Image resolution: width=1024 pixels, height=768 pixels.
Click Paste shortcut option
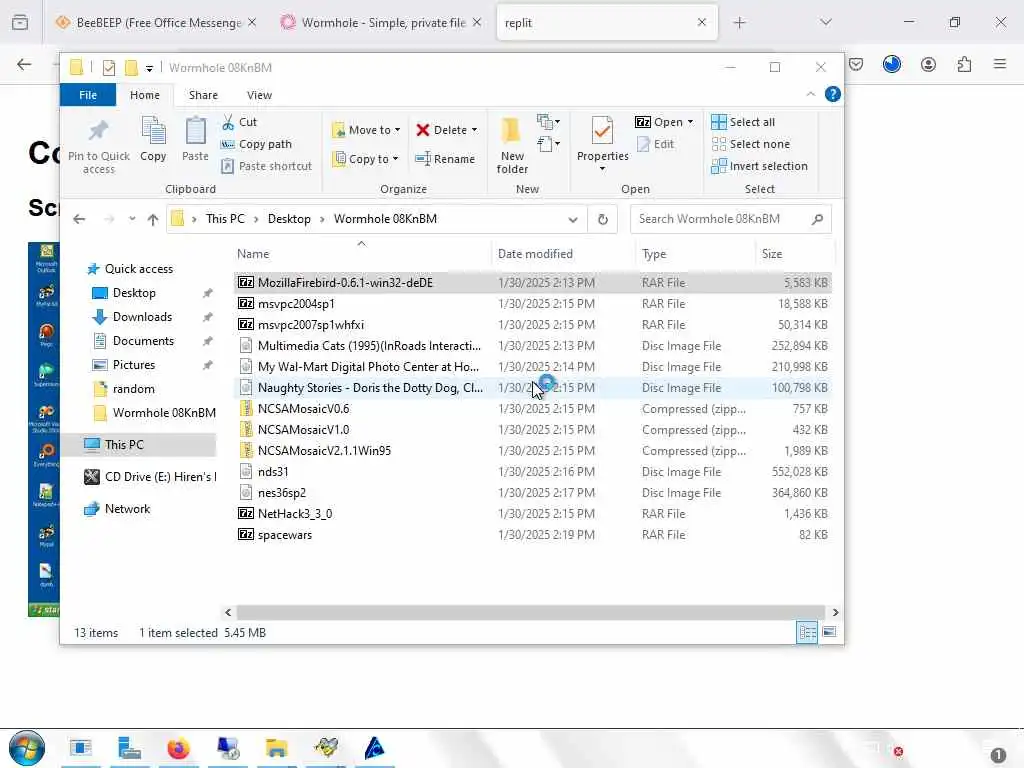266,167
